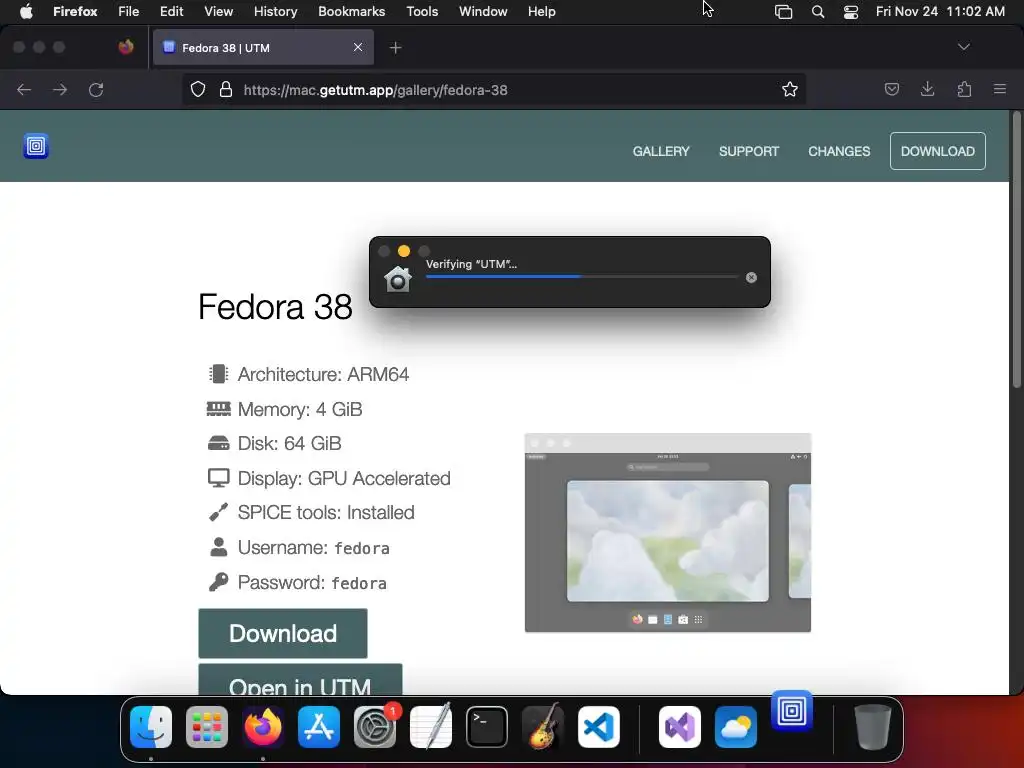The width and height of the screenshot is (1024, 768).
Task: Open Firefox hamburger application menu
Action: click(x=999, y=89)
